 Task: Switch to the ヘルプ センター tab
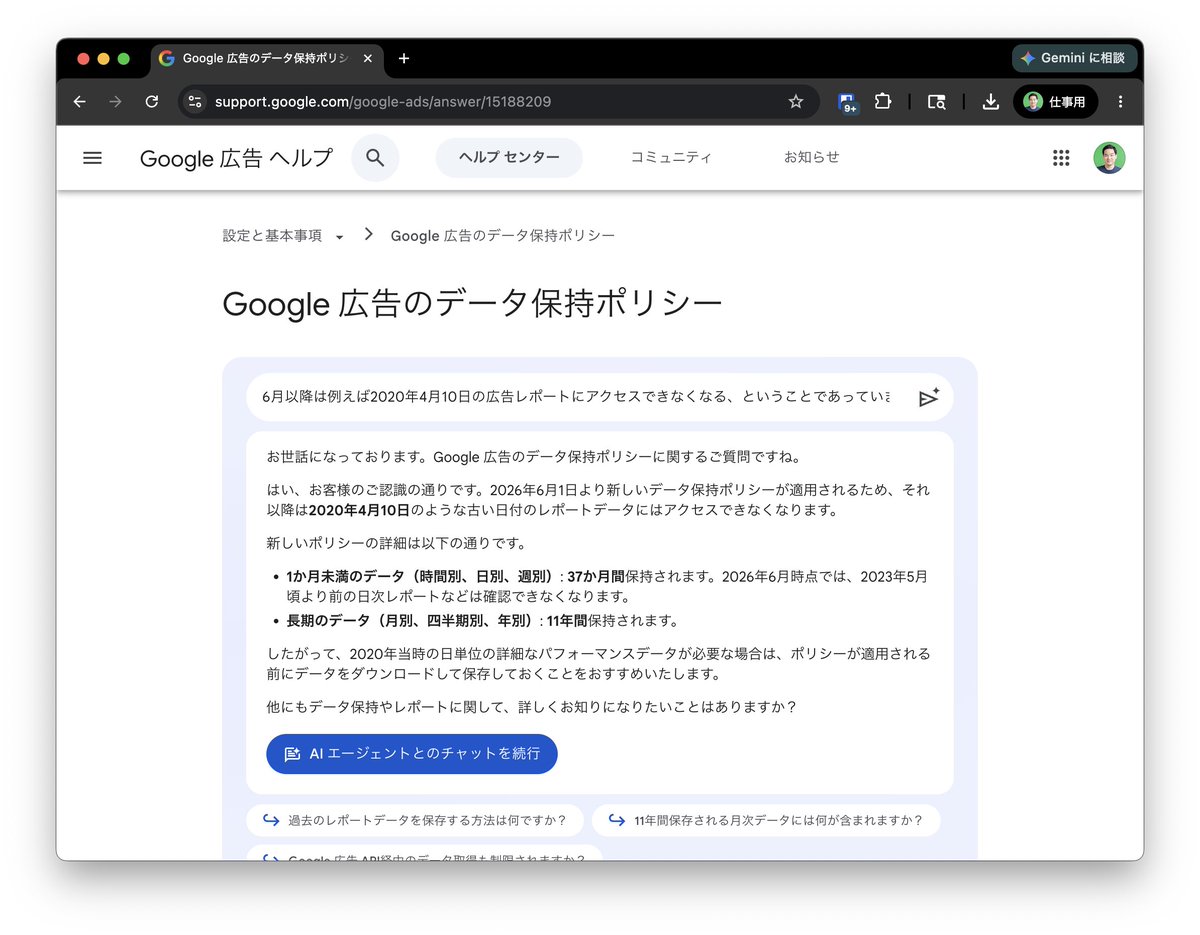pos(509,157)
